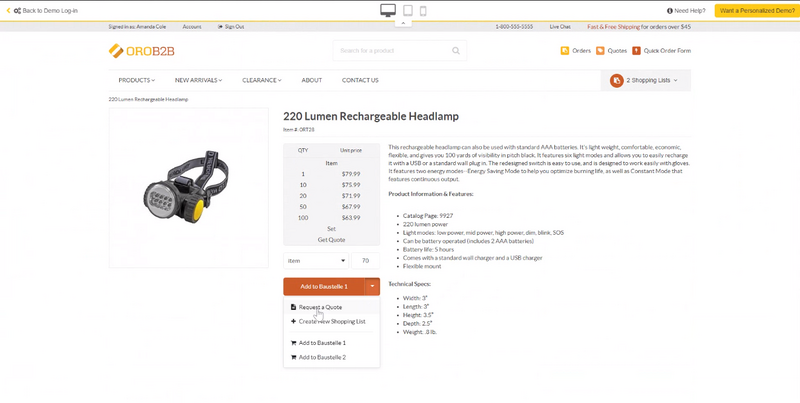Image resolution: width=800 pixels, height=403 pixels.
Task: Open Quotes via its icon
Action: click(x=600, y=50)
